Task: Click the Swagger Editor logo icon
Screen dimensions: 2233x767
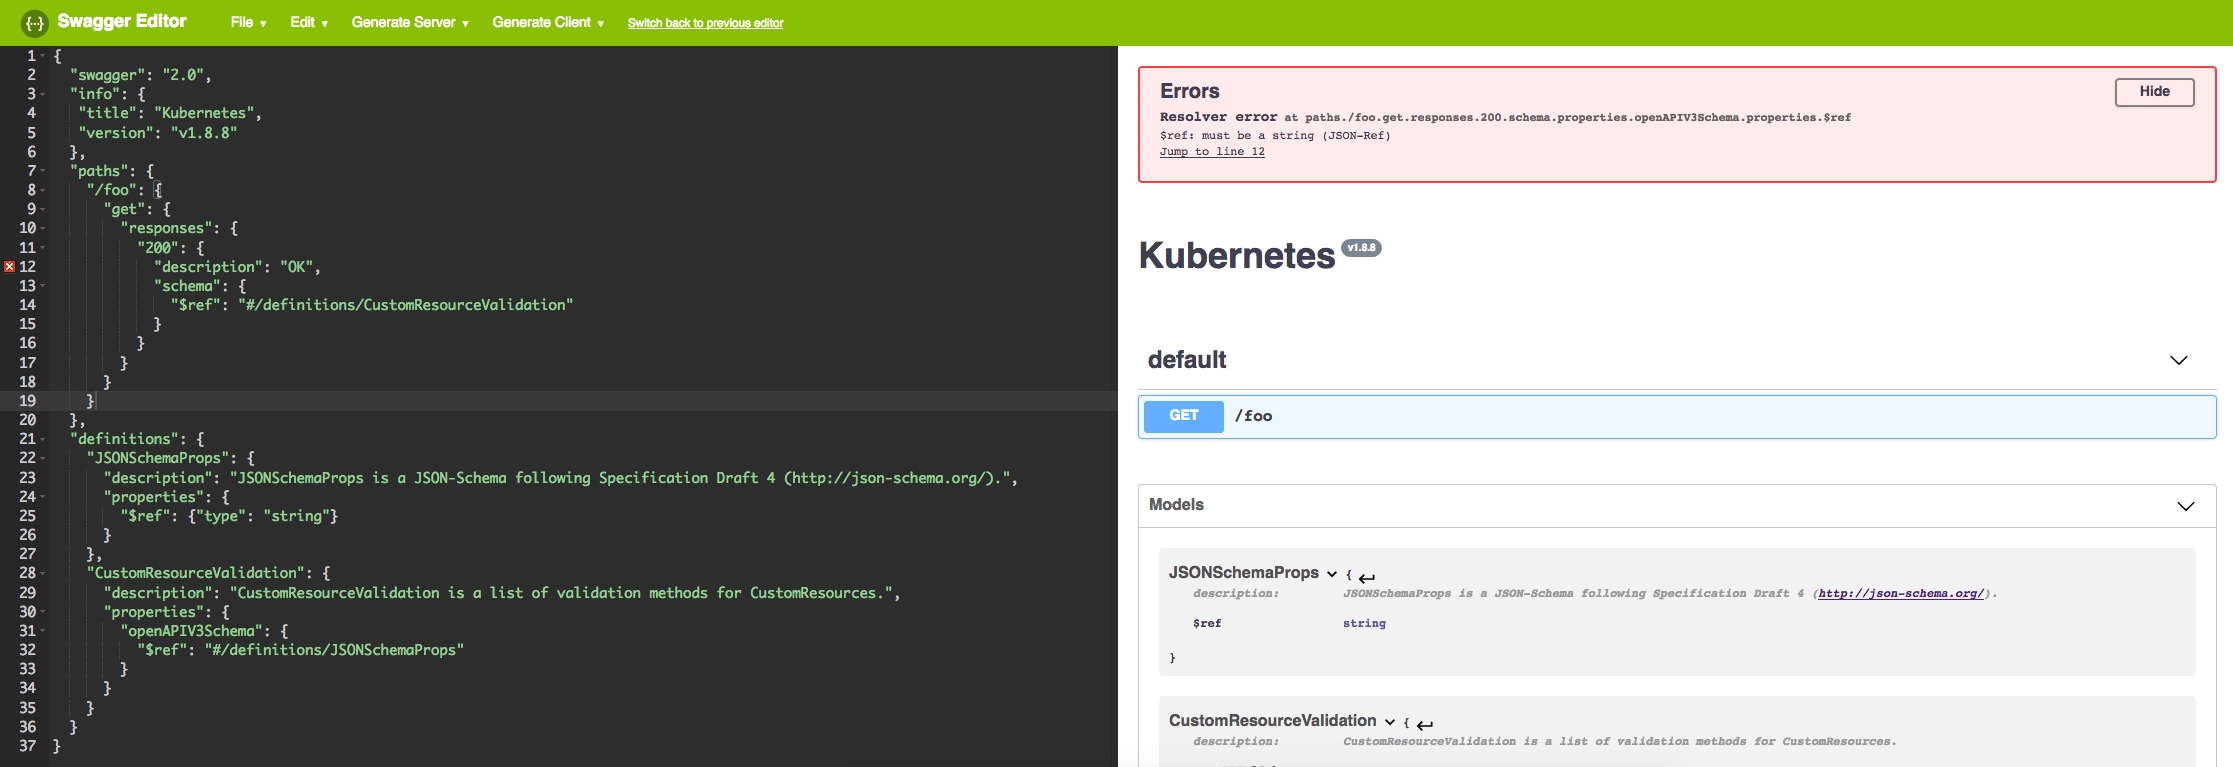Action: (x=35, y=22)
